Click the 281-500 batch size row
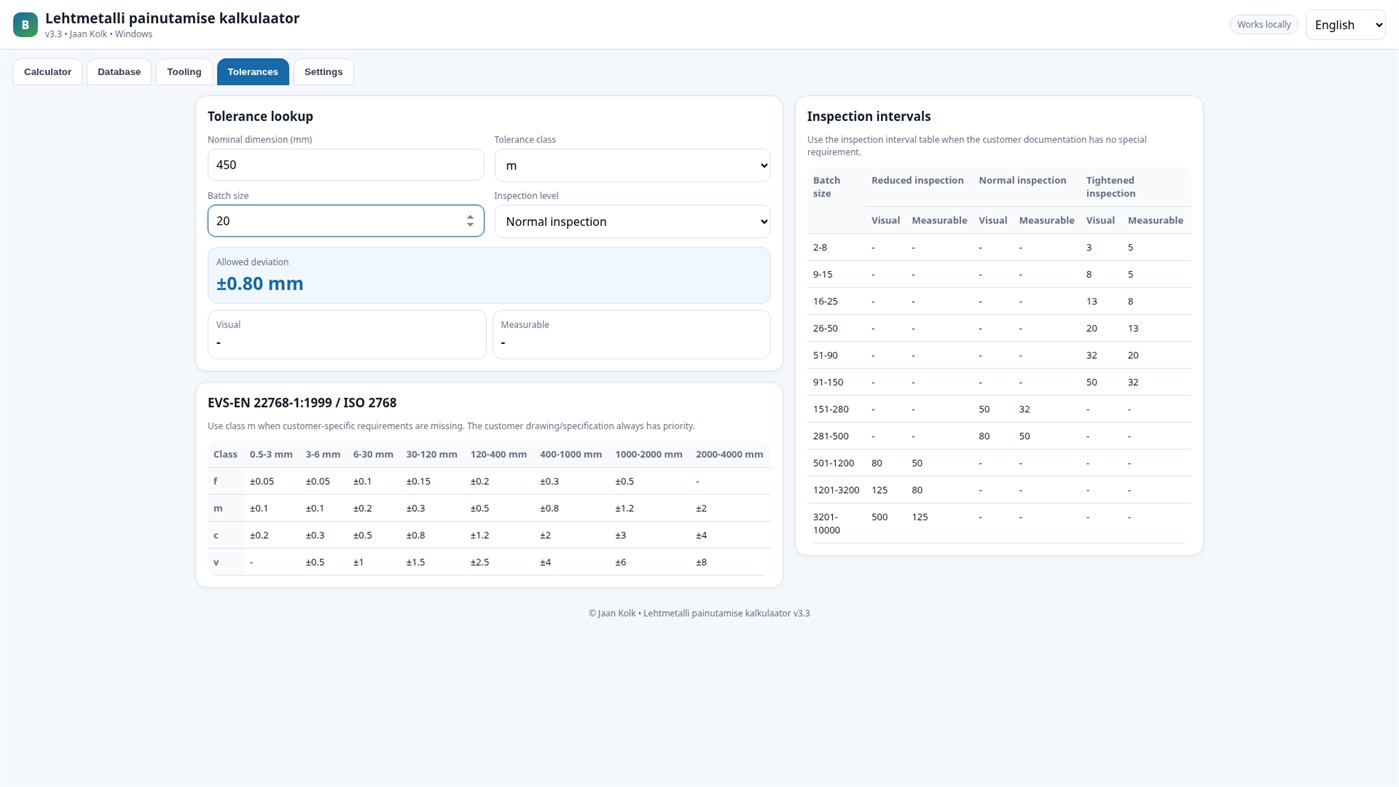 999,436
